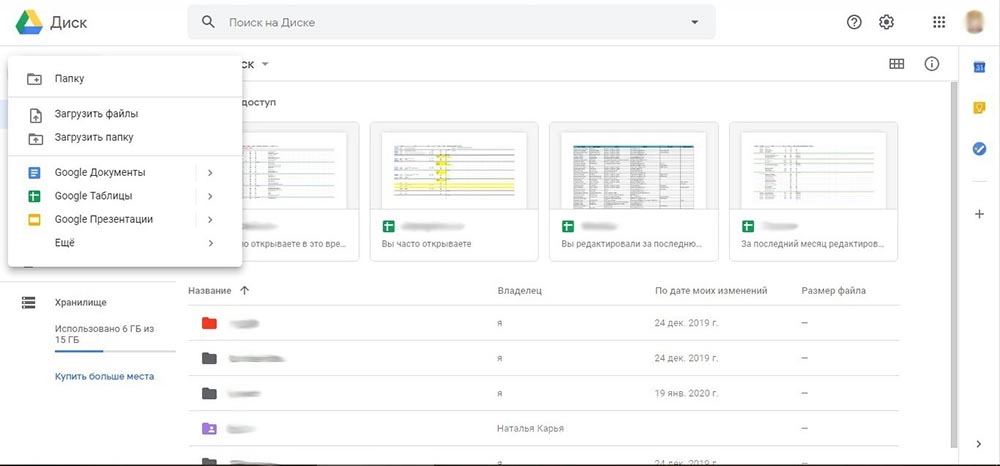Open Google Calendar side panel icon
The image size is (1000, 466).
click(x=980, y=66)
